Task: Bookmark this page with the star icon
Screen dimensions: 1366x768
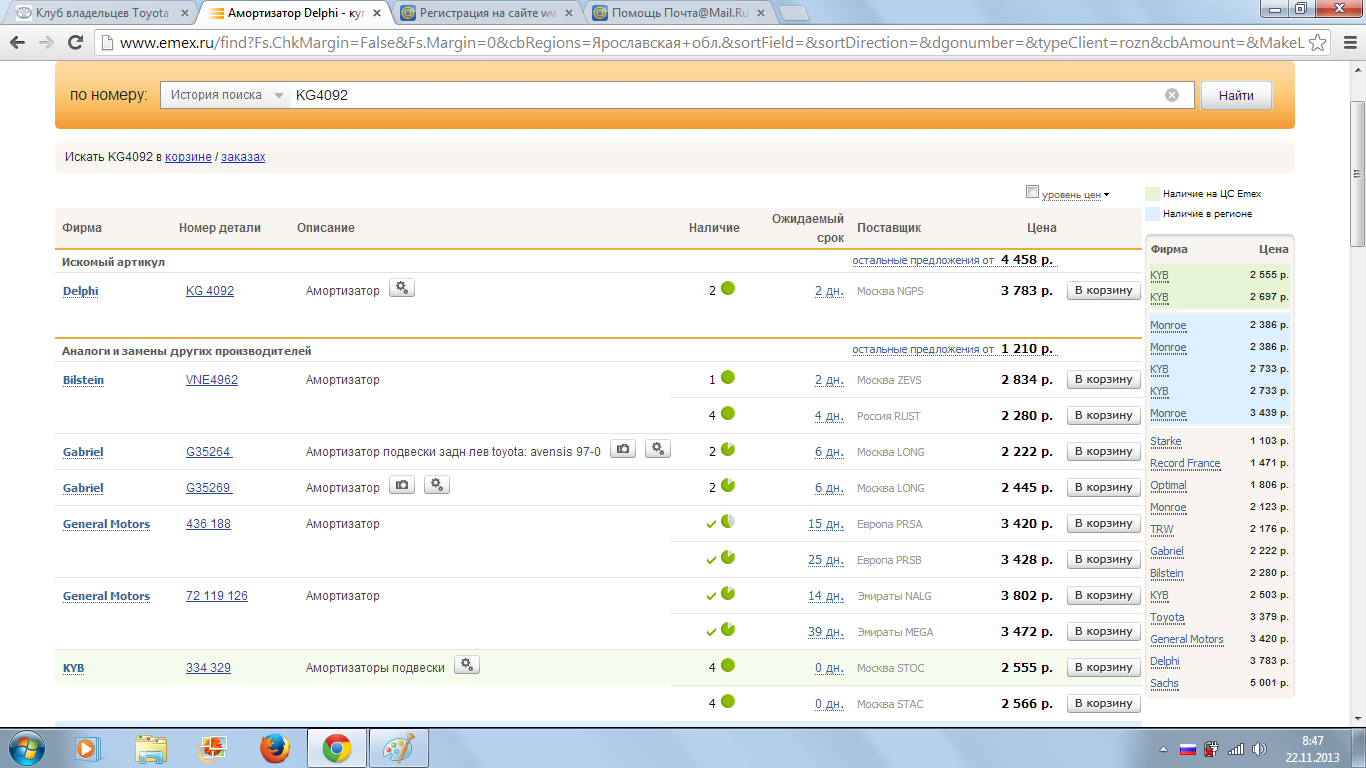Action: pyautogui.click(x=1318, y=43)
